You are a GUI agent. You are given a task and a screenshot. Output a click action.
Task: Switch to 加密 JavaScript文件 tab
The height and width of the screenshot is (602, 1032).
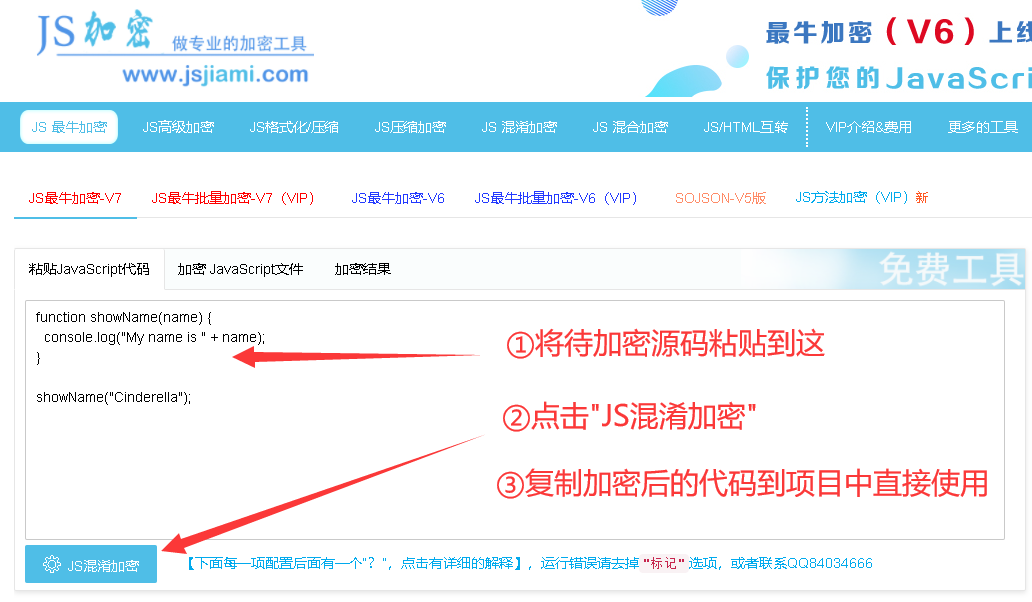pos(240,269)
